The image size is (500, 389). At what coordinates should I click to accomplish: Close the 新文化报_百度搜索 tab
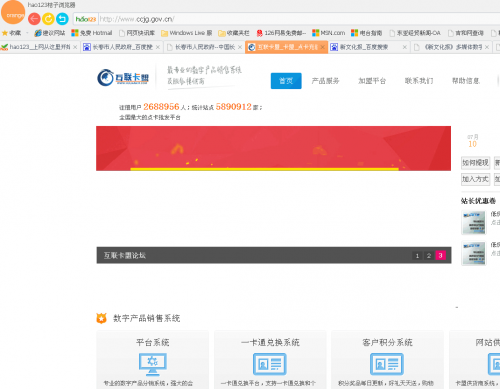pyautogui.click(x=404, y=47)
